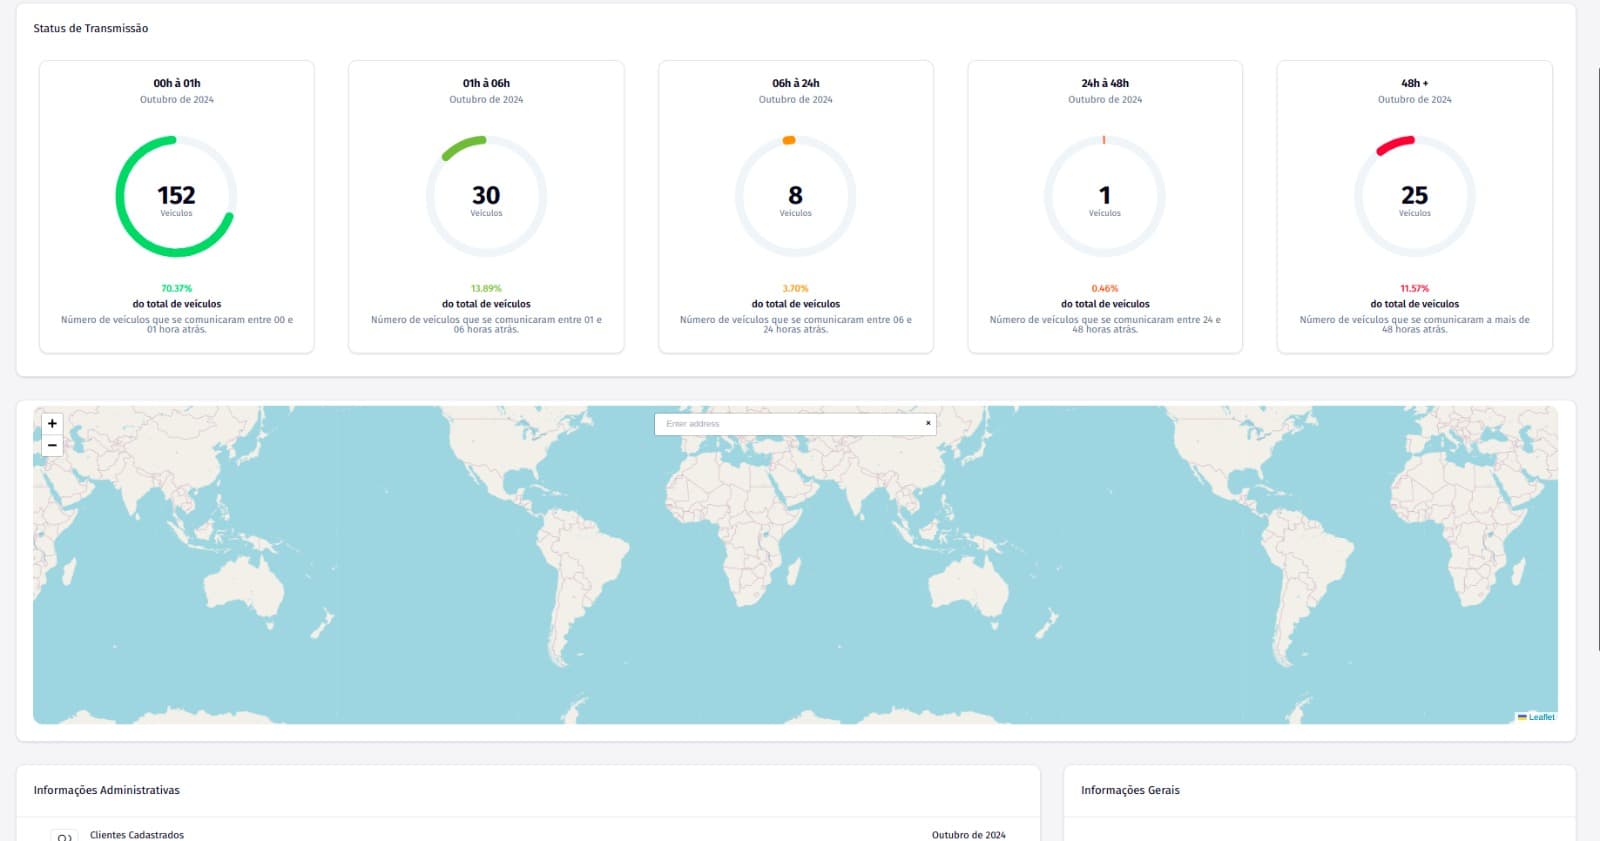
Task: Click Outubro de 2024 in the Clientes Cadastrados row
Action: 968,835
